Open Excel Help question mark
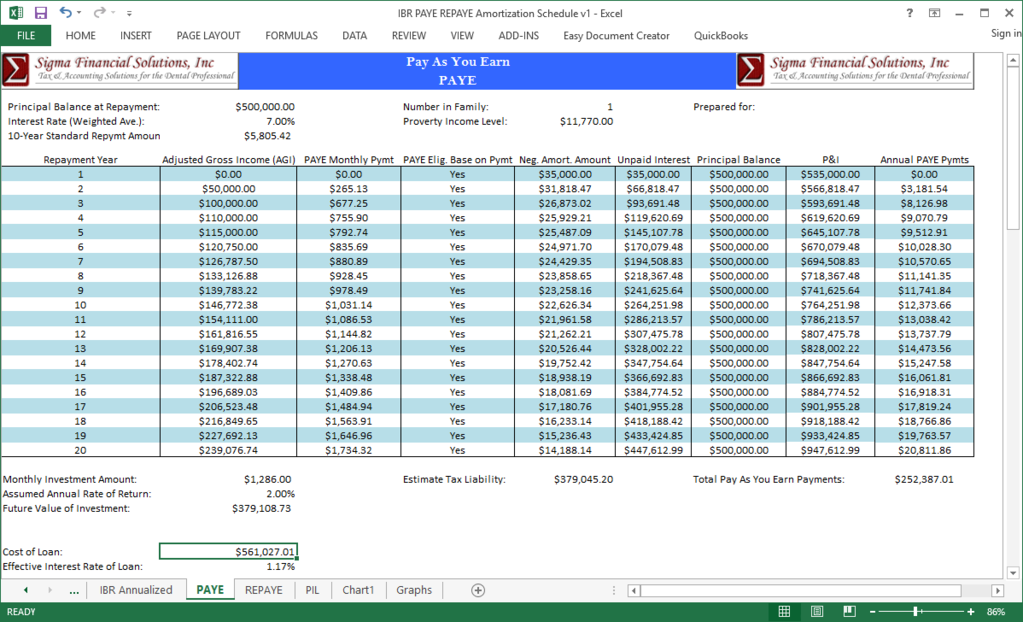 pyautogui.click(x=909, y=13)
